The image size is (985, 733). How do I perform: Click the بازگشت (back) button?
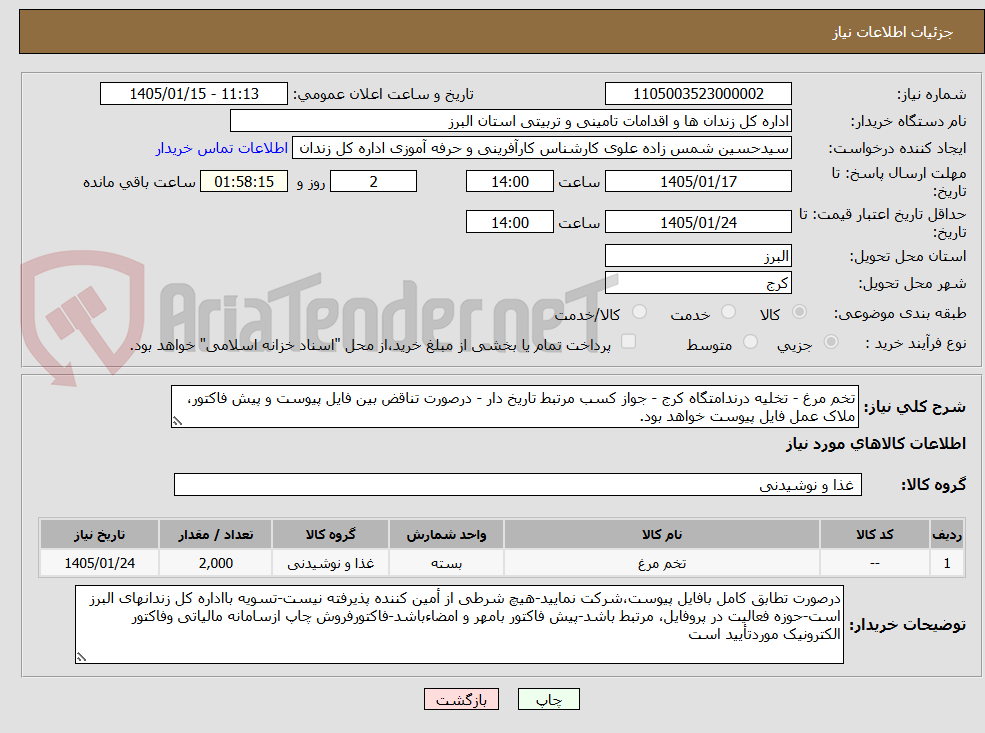(x=461, y=699)
